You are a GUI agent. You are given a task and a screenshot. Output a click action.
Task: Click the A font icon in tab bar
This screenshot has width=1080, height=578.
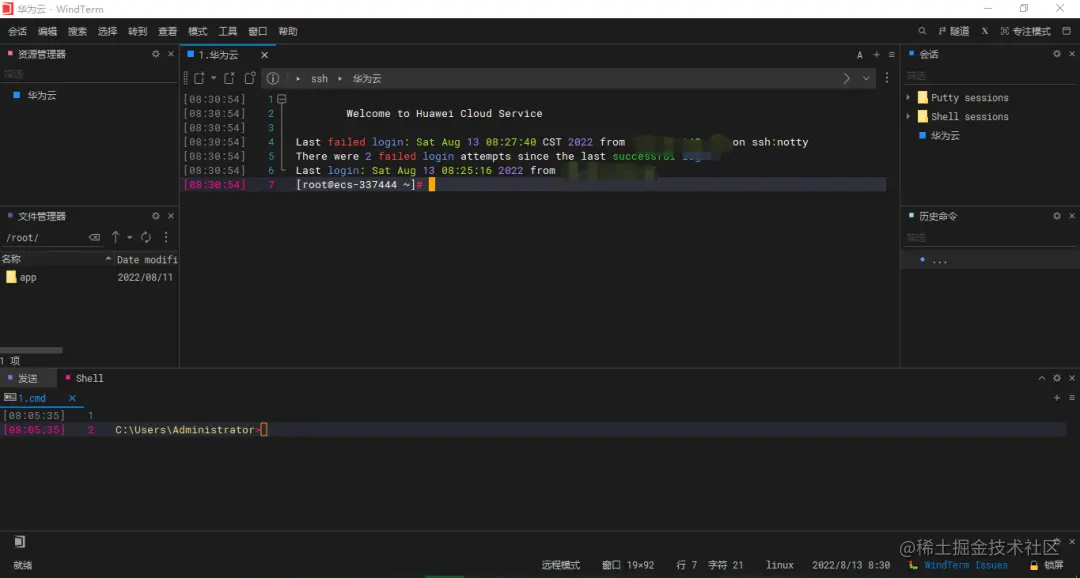[860, 55]
